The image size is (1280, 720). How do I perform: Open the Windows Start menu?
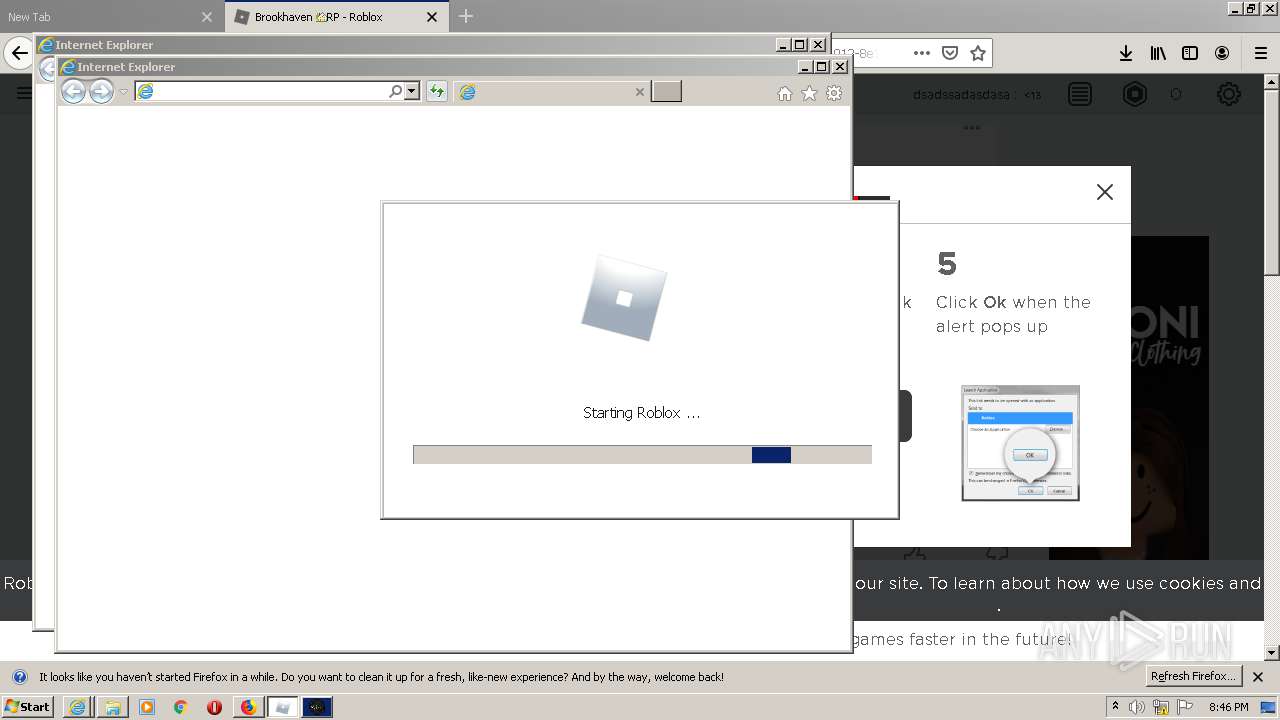coord(28,707)
